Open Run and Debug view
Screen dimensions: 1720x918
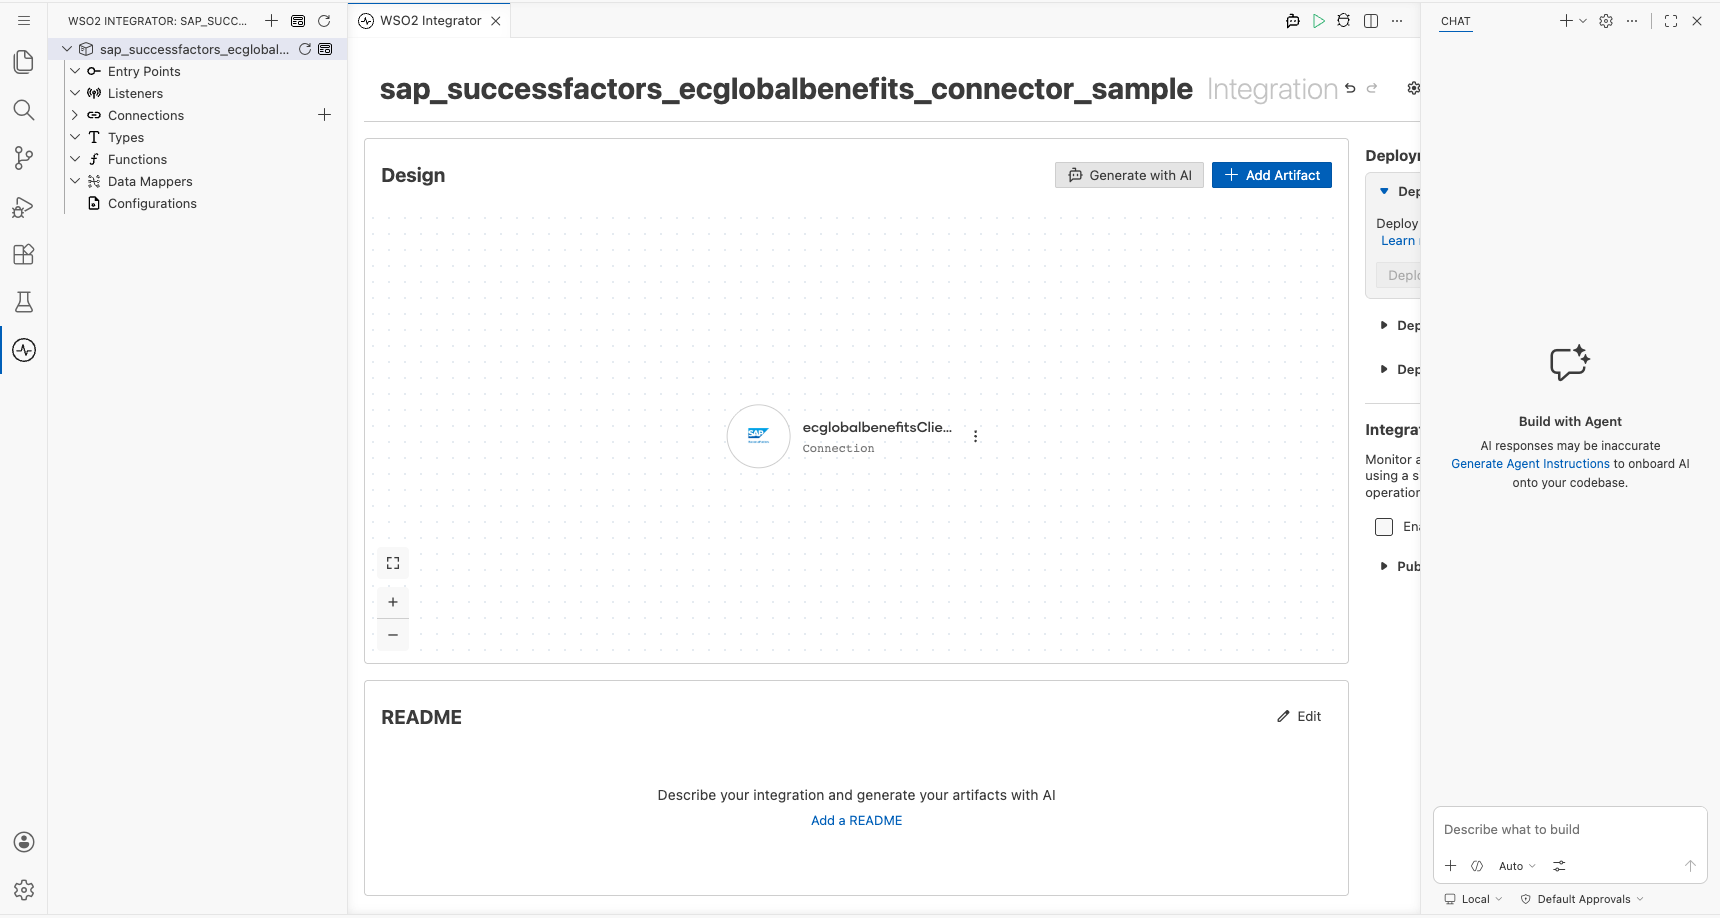[24, 206]
